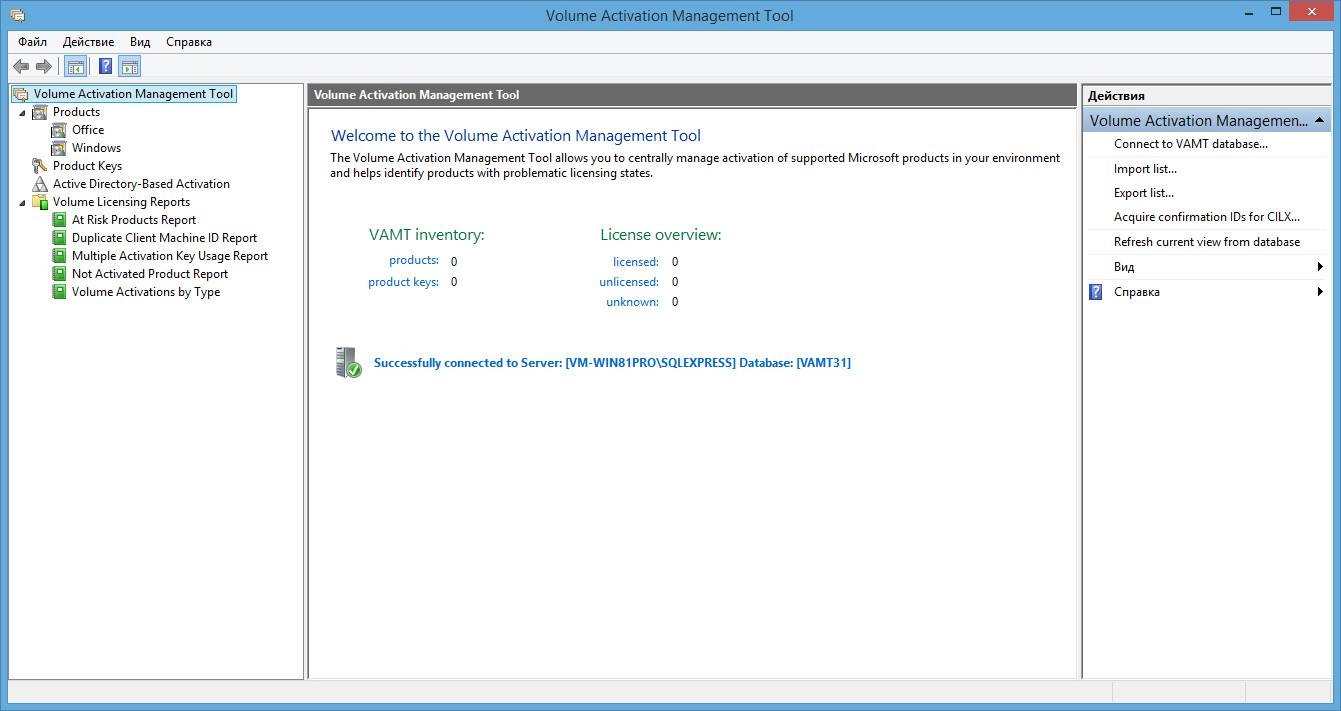This screenshot has height=711, width=1341.
Task: Click the product keys inventory link
Action: (x=403, y=282)
